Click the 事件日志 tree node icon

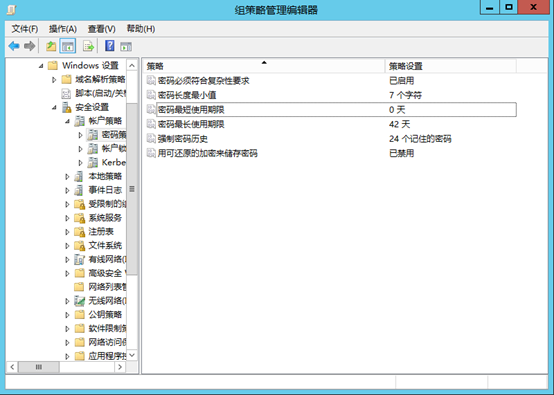click(78, 190)
